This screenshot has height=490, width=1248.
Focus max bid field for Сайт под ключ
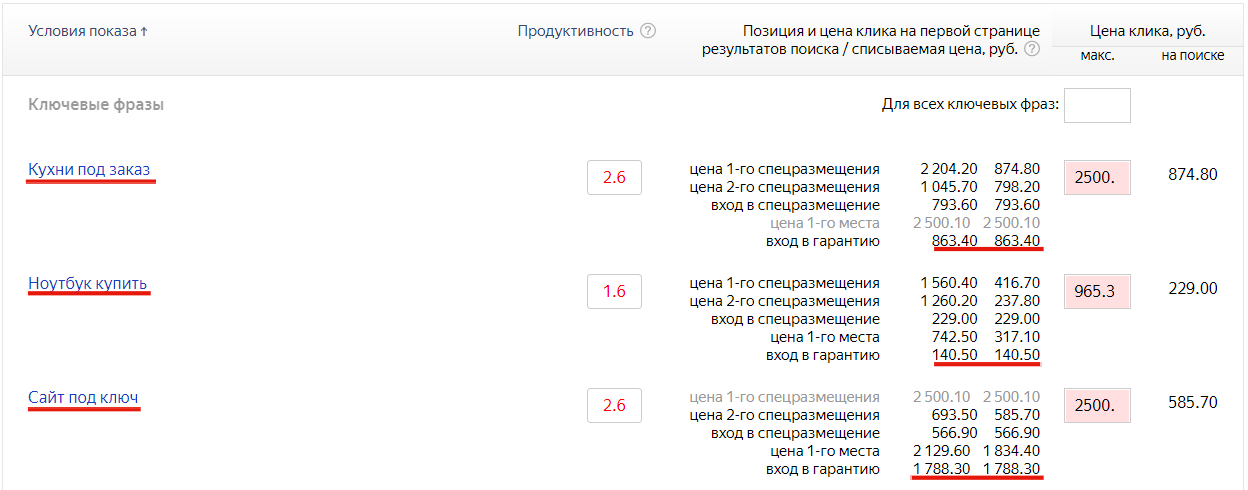click(x=1097, y=406)
